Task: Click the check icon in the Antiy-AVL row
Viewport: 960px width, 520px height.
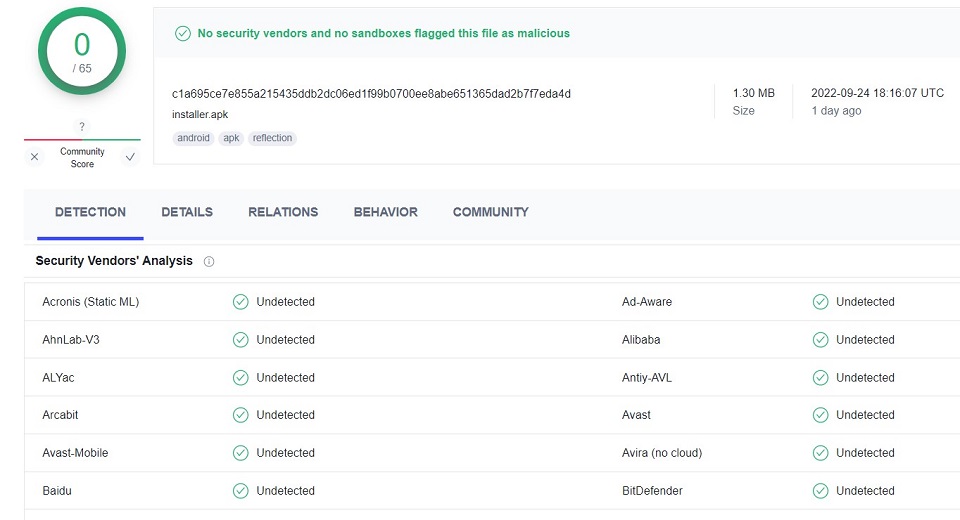Action: [820, 378]
